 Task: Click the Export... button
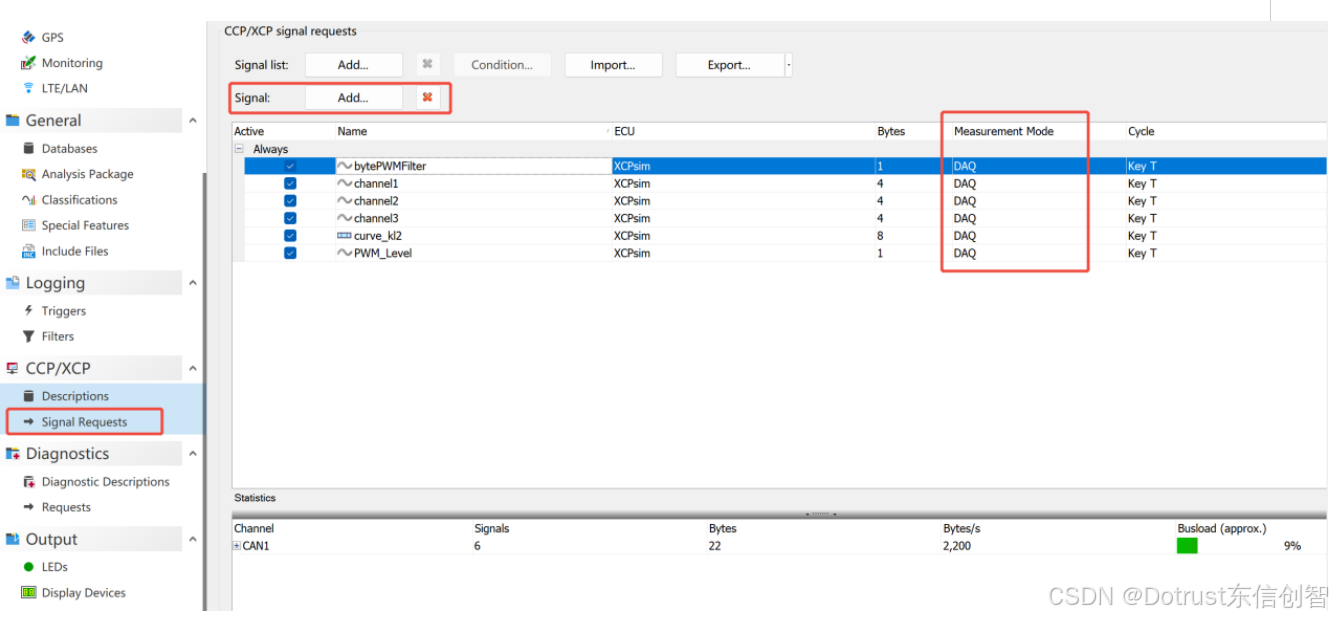click(x=729, y=65)
